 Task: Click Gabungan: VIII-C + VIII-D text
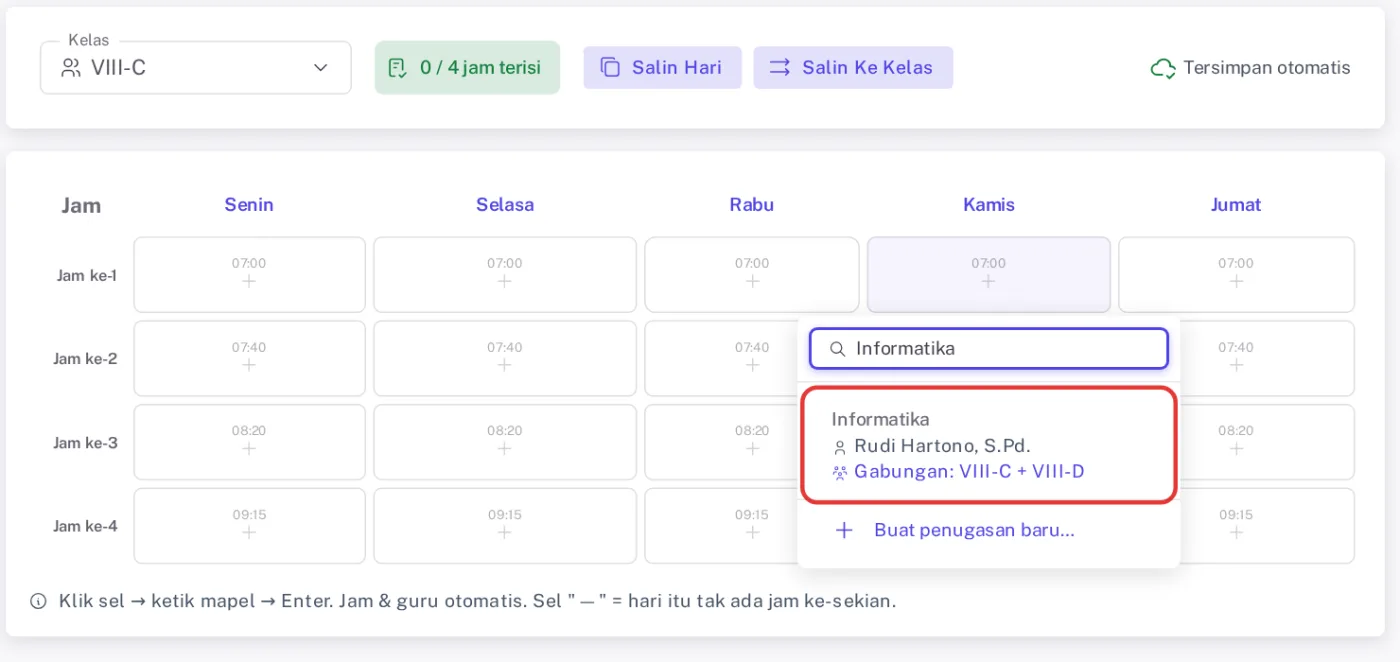969,472
